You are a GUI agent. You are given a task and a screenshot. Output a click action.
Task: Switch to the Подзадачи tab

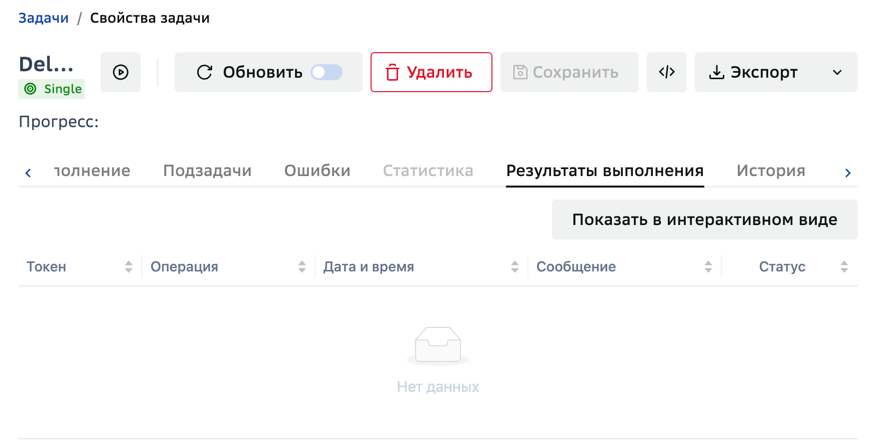207,170
